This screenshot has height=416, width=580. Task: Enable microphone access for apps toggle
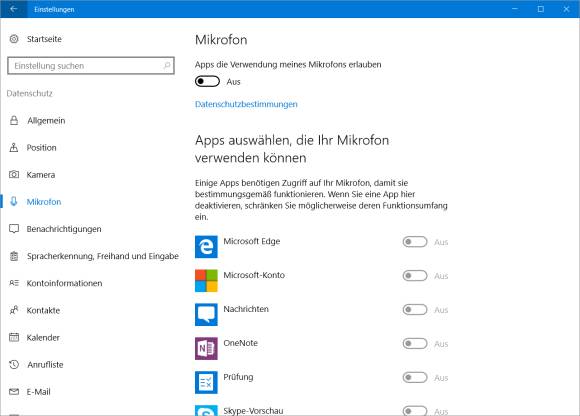[x=208, y=81]
